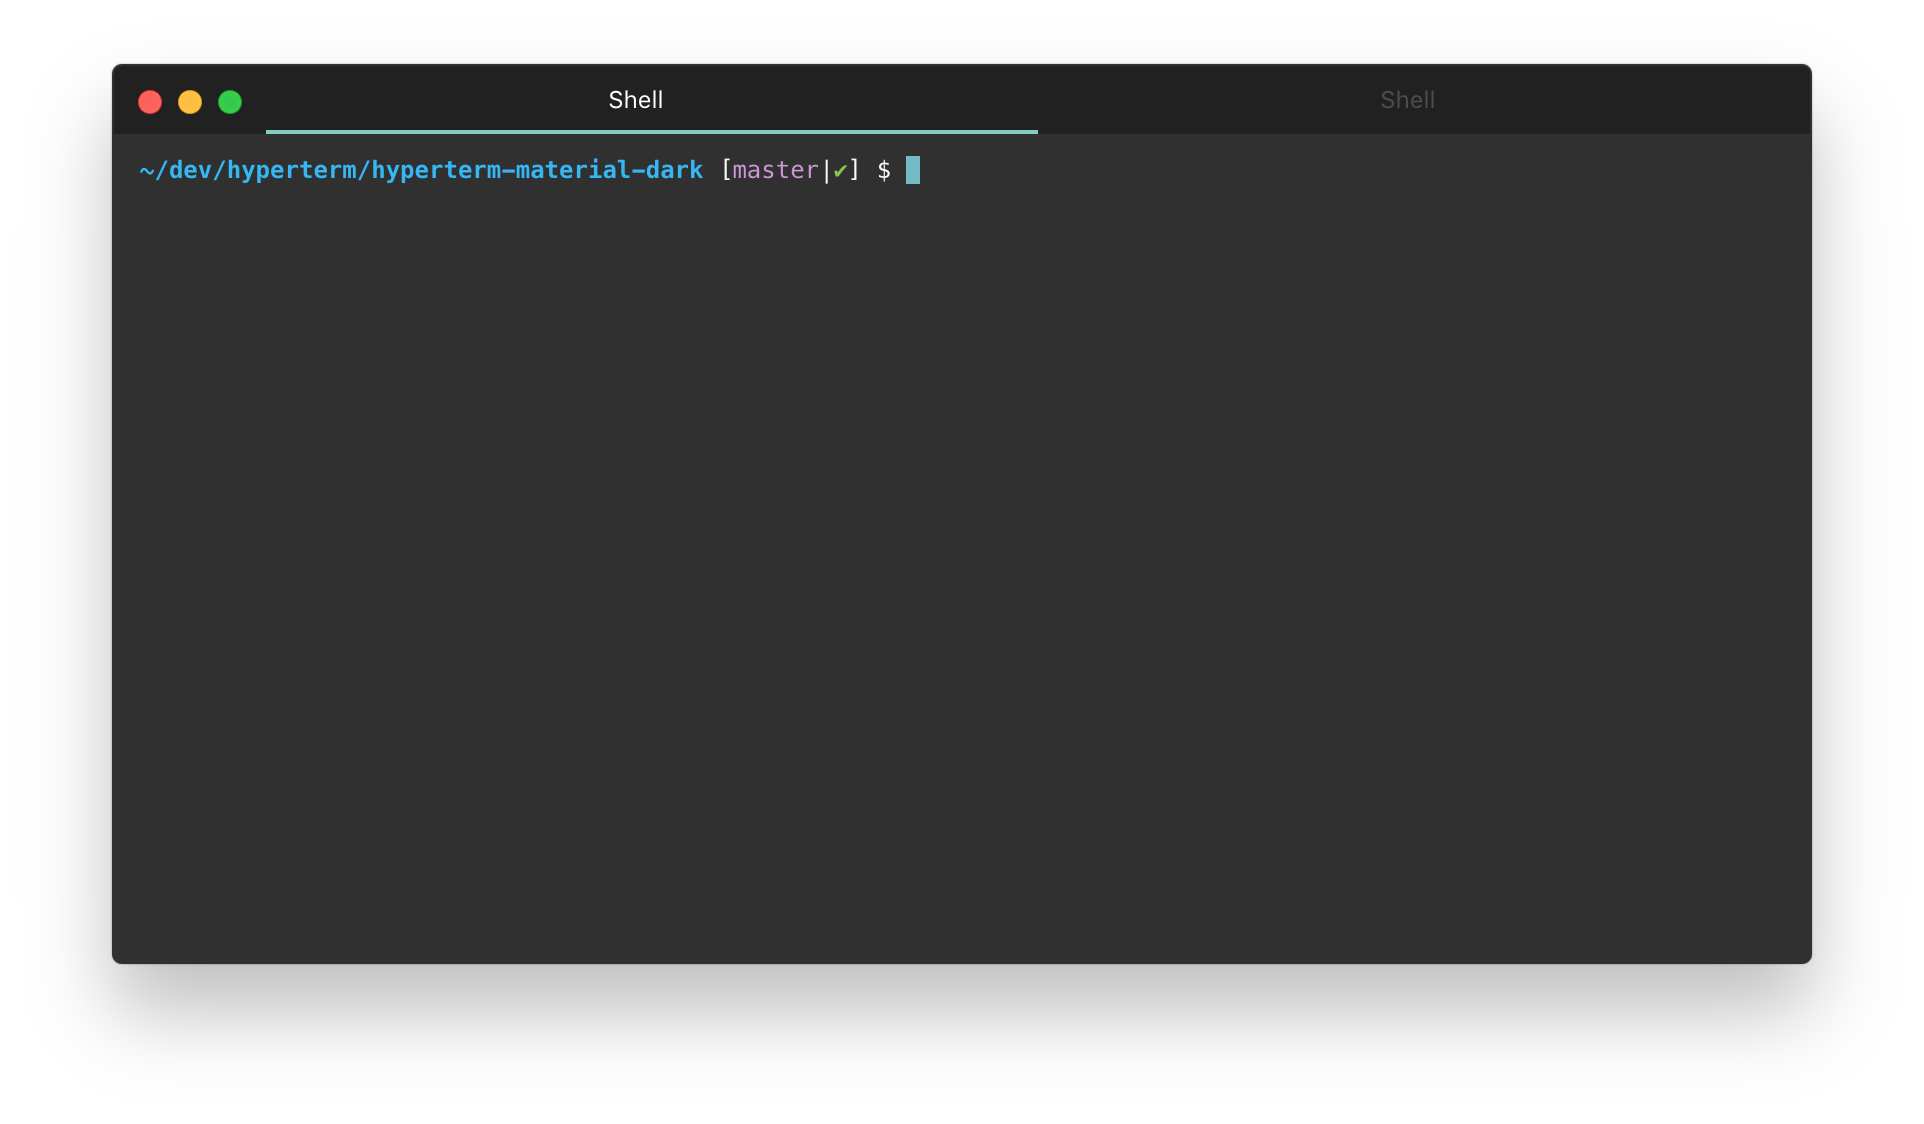
Task: Click the dash between material and dark
Action: (x=638, y=171)
